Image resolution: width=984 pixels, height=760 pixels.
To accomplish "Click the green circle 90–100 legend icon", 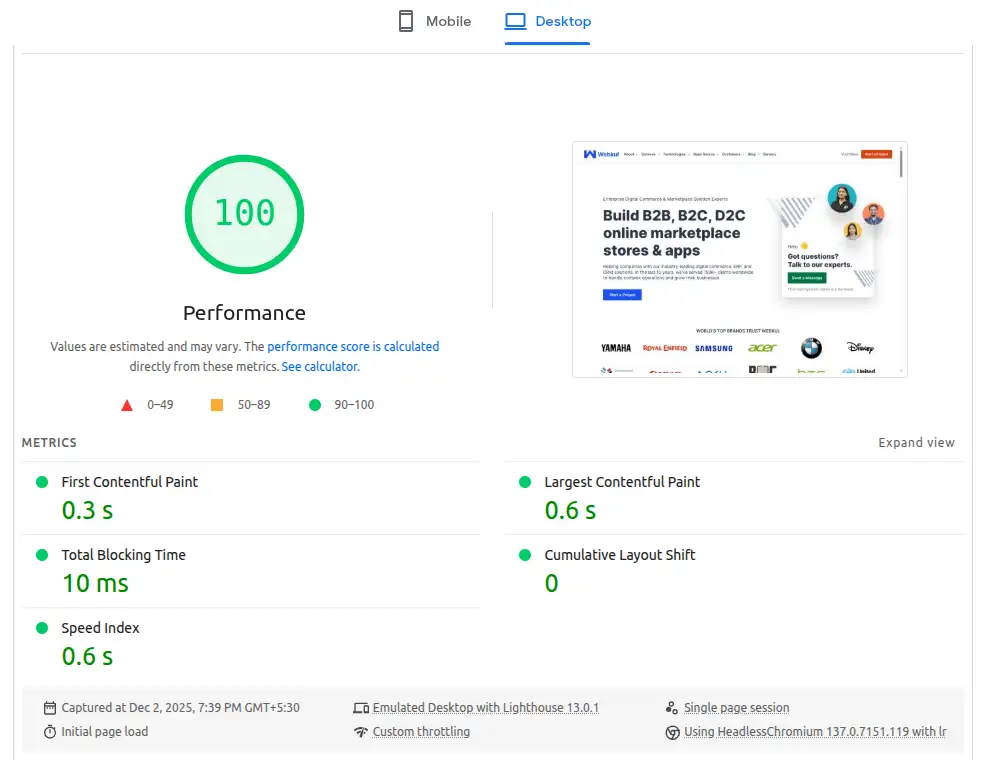I will [315, 405].
